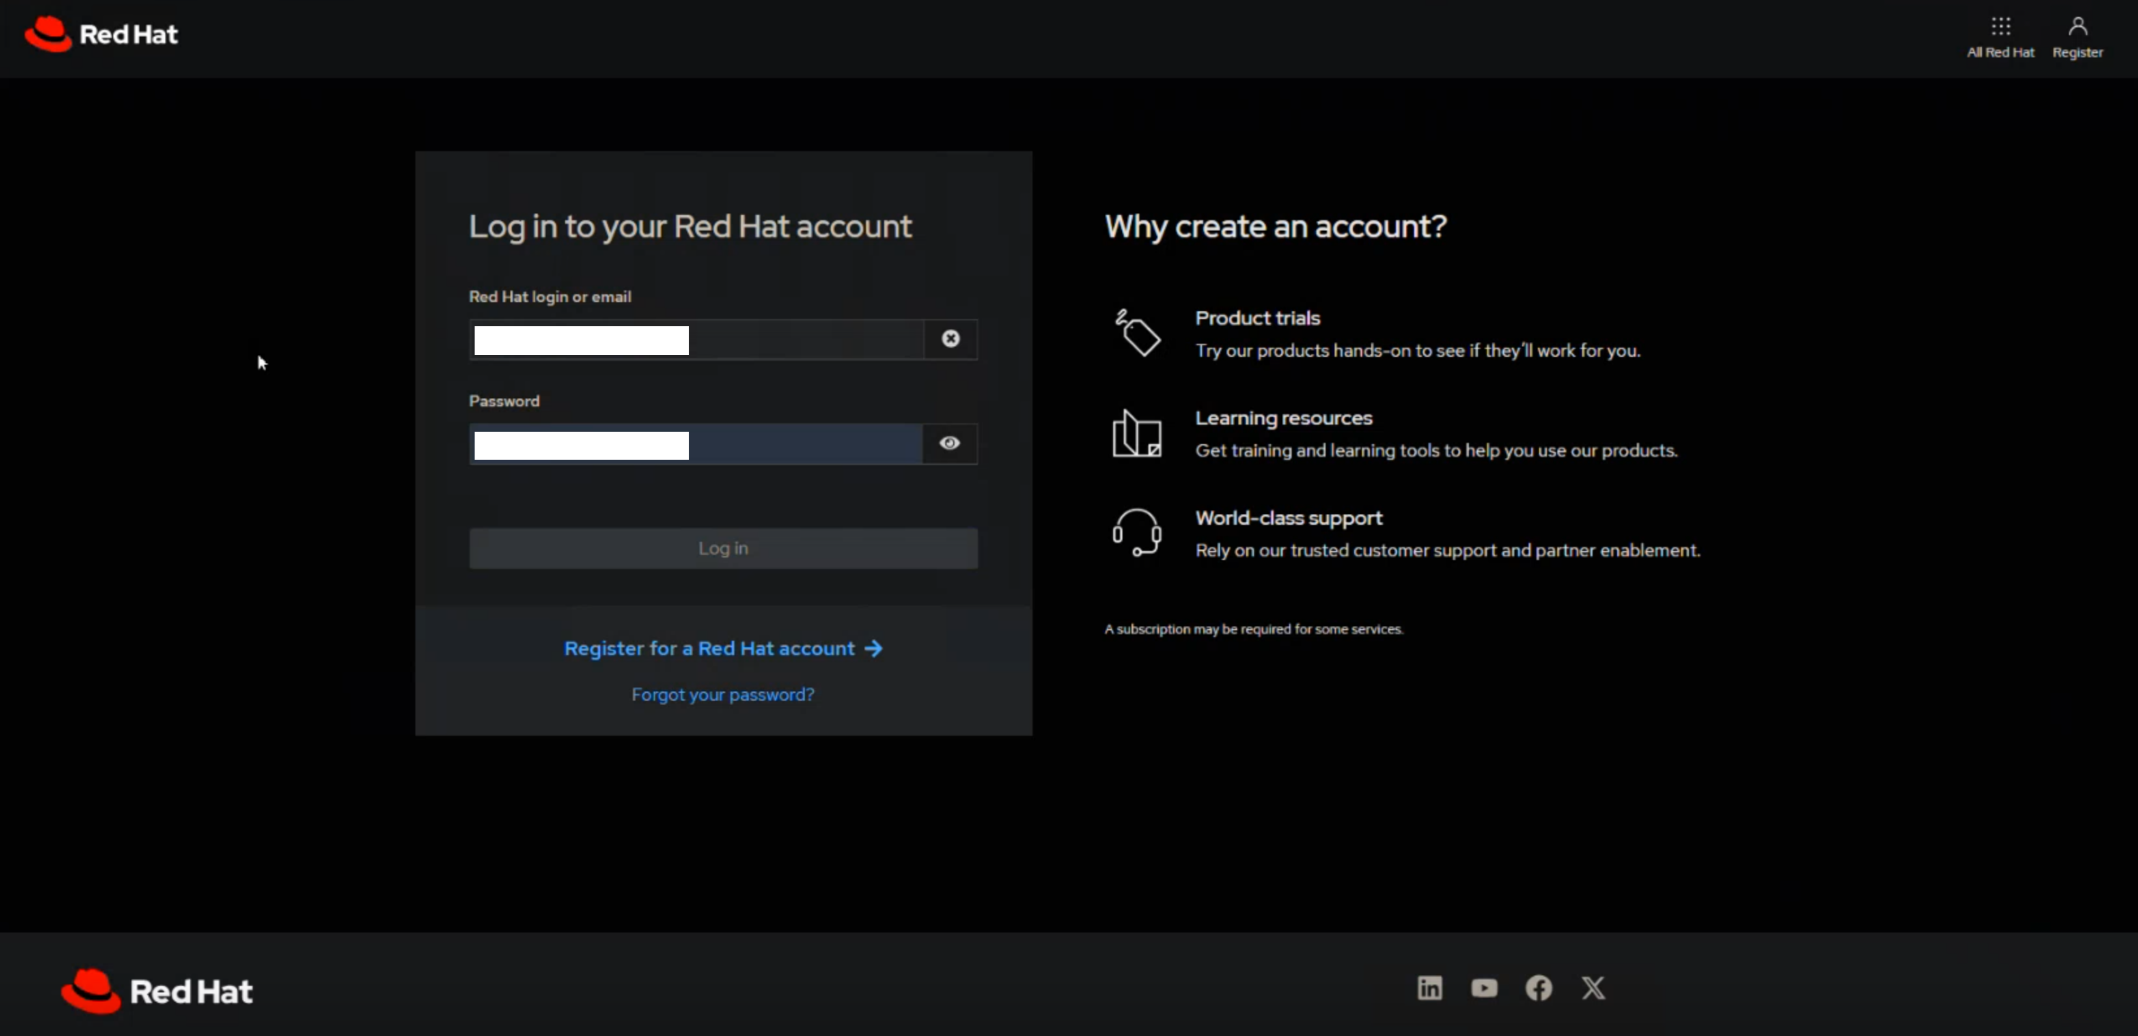Viewport: 2138px width, 1036px height.
Task: Click the World-class support heading
Action: click(1288, 518)
